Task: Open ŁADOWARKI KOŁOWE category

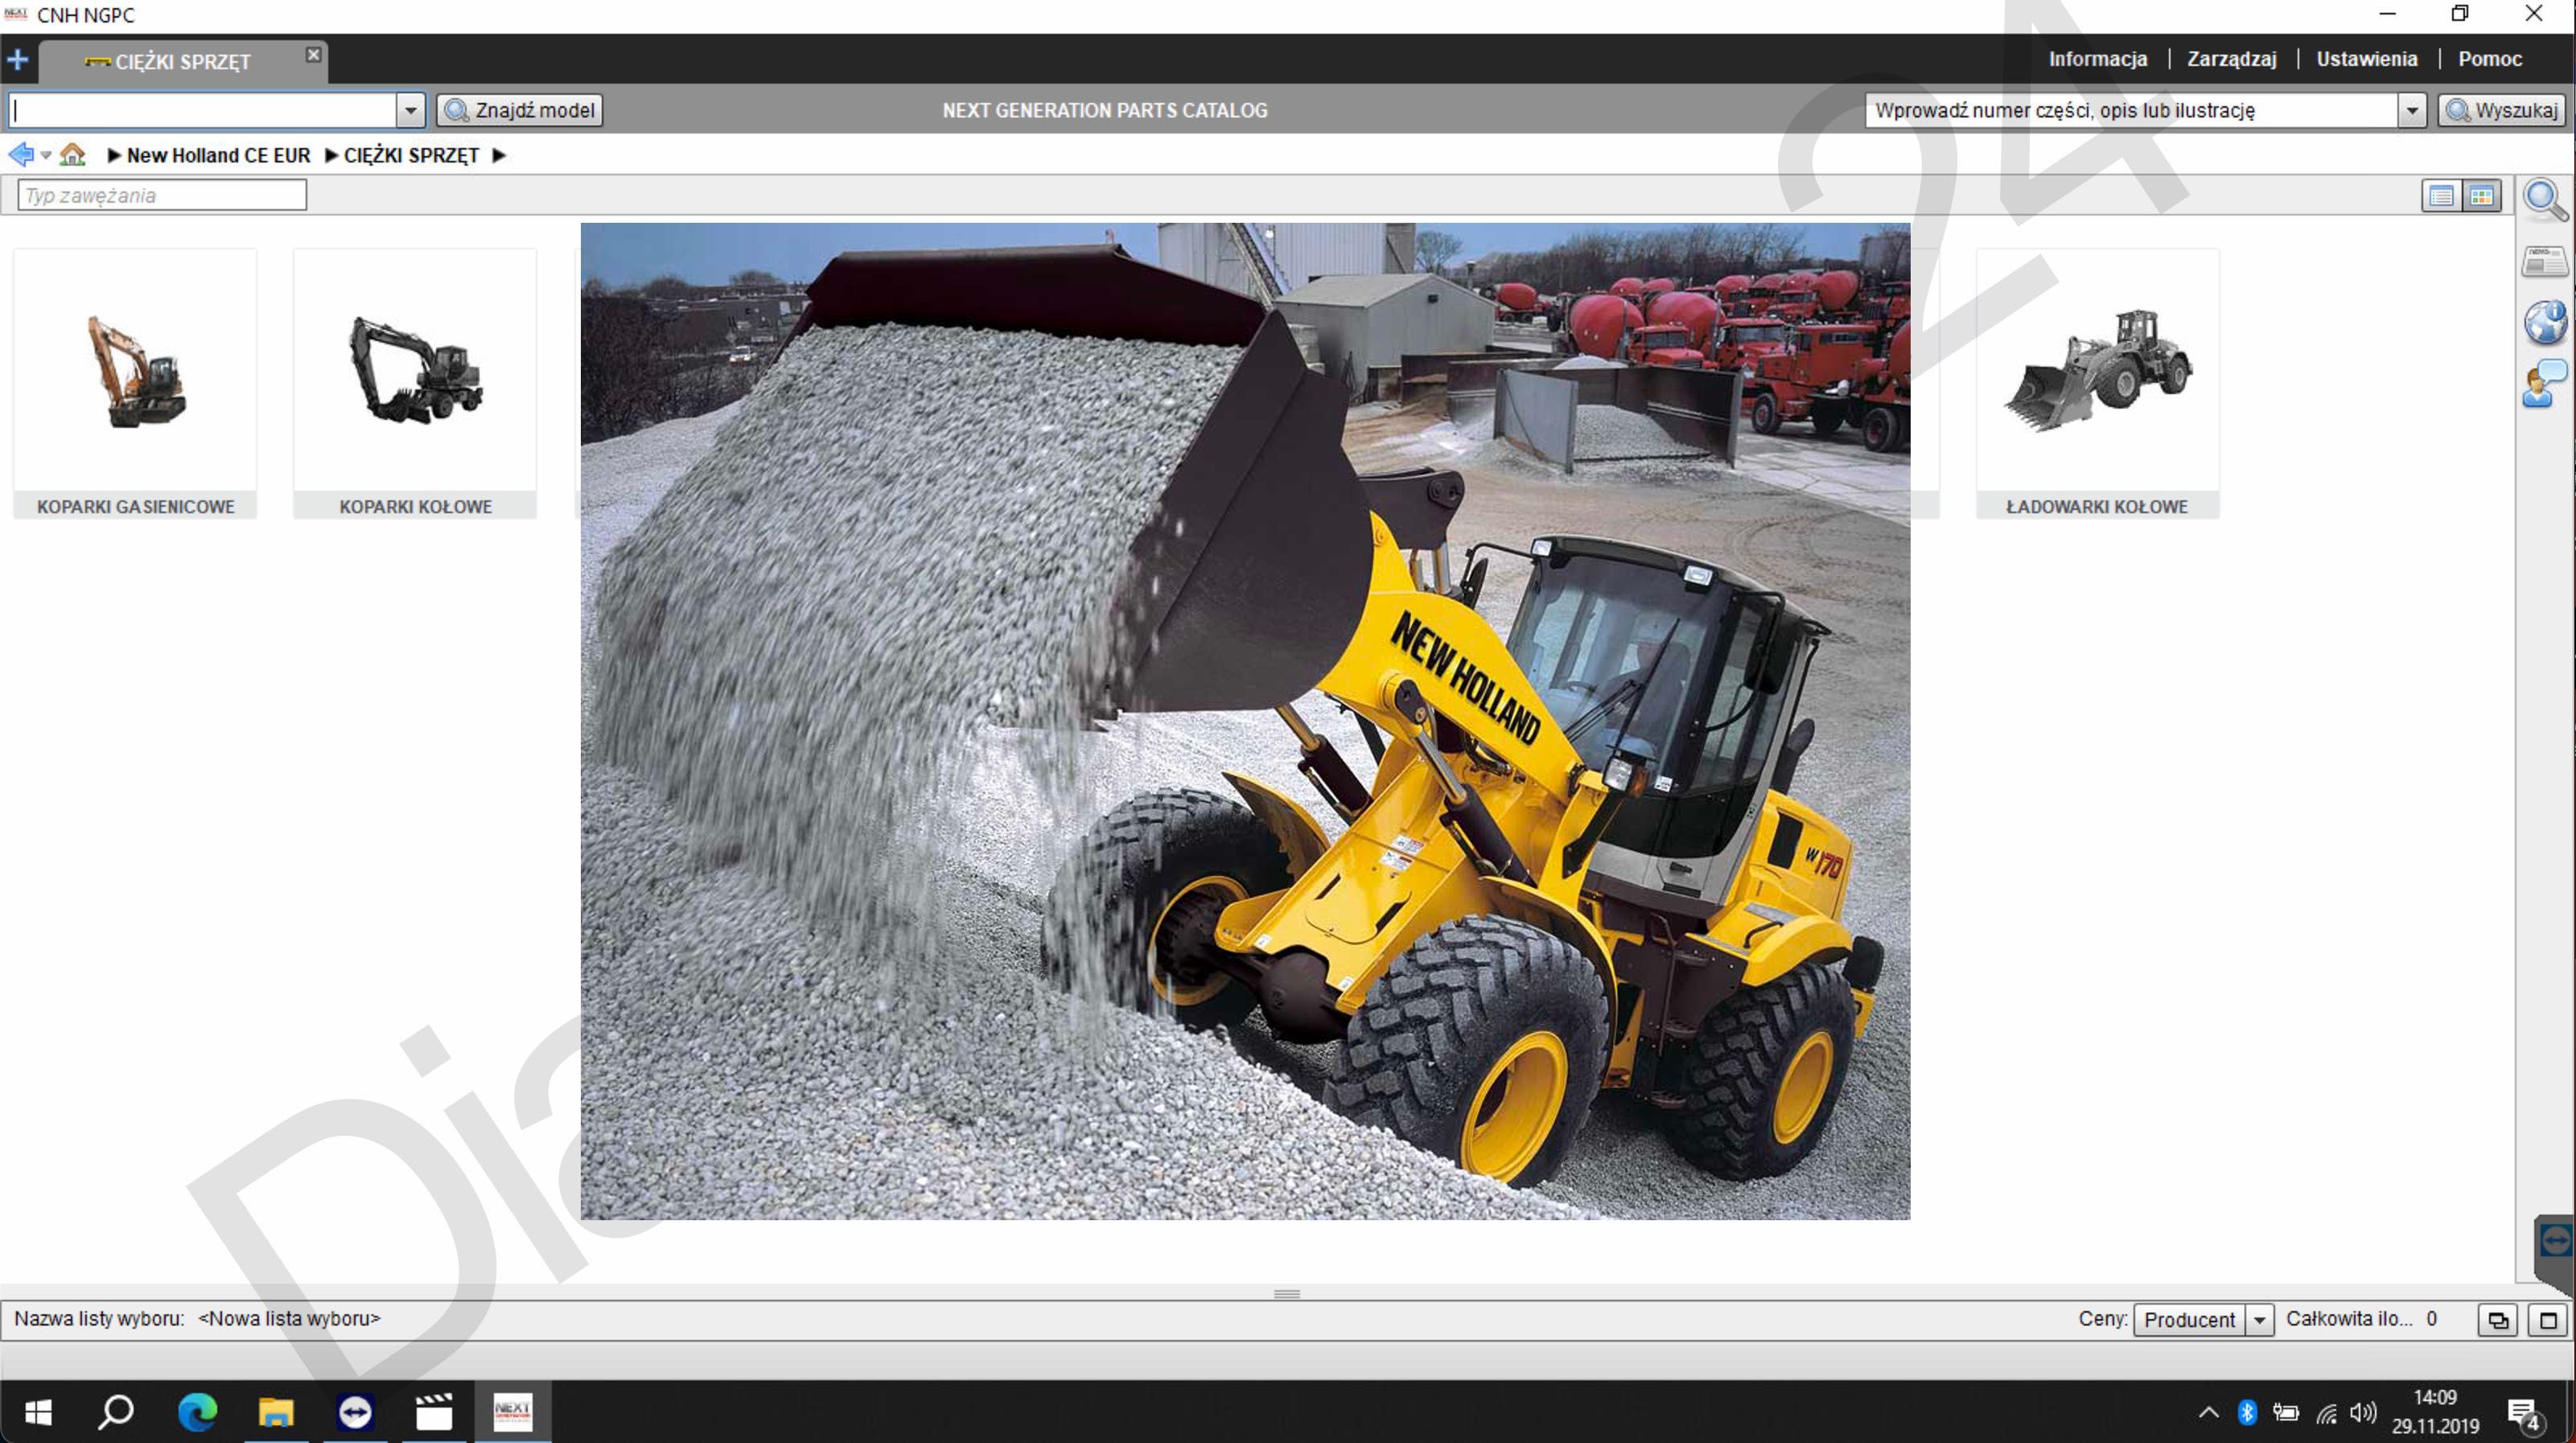Action: (x=2097, y=383)
